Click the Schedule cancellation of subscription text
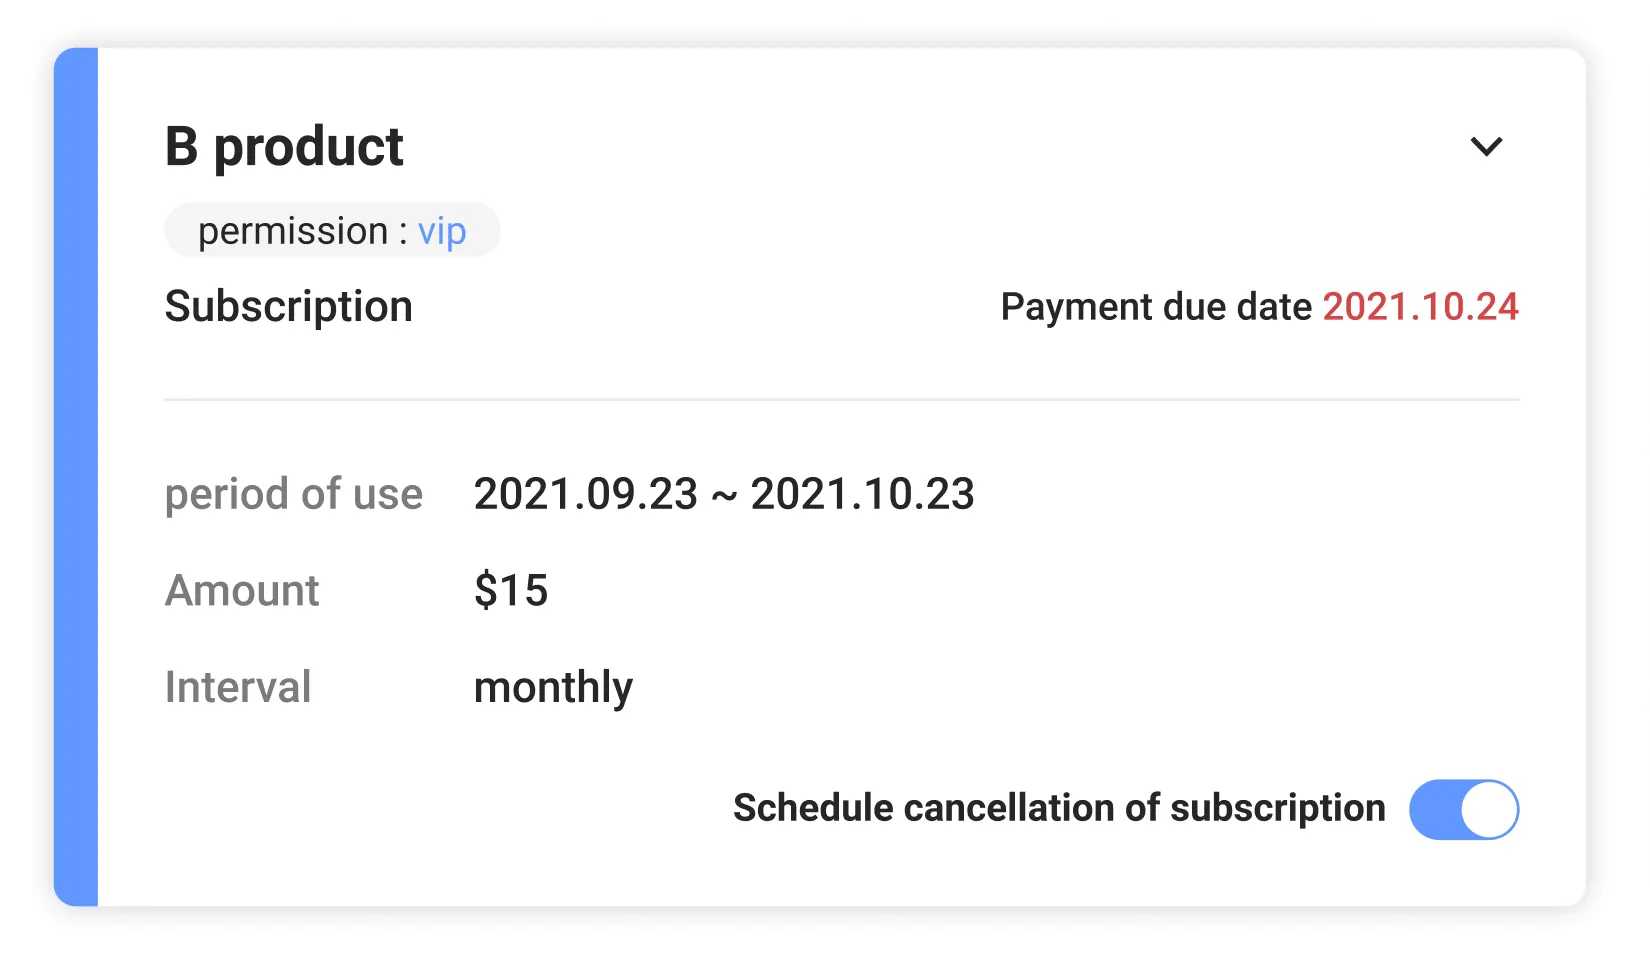 click(x=1059, y=808)
